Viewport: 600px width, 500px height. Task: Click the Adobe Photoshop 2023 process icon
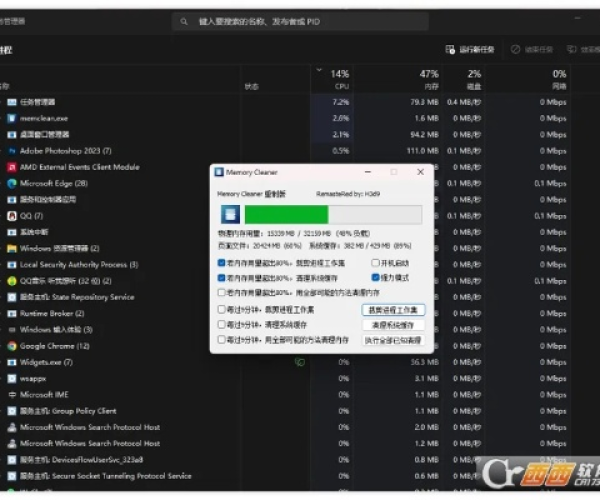(12, 151)
